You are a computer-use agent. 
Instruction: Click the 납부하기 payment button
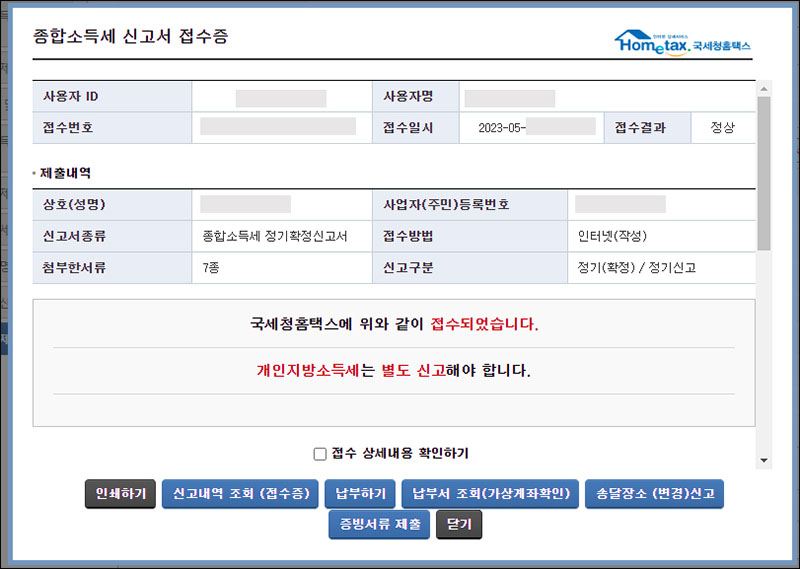click(x=360, y=493)
